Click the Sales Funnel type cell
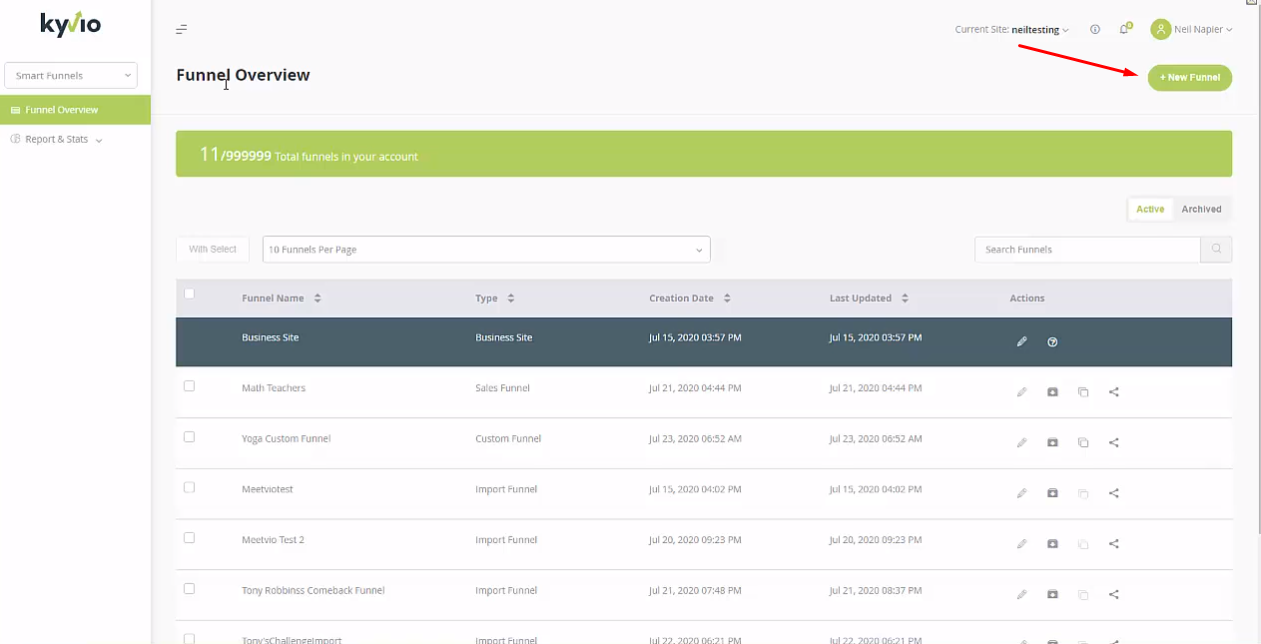This screenshot has height=644, width=1261. pos(502,388)
